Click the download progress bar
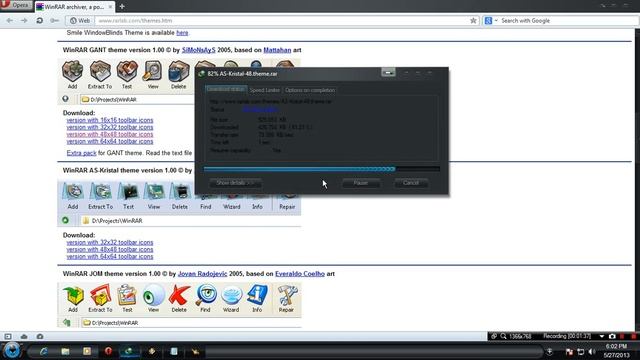The height and width of the screenshot is (360, 640). (x=322, y=169)
